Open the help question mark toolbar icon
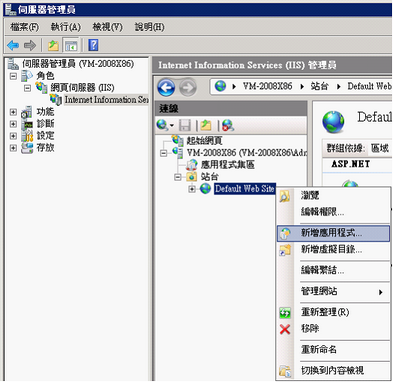393x382 pixels. 93,45
